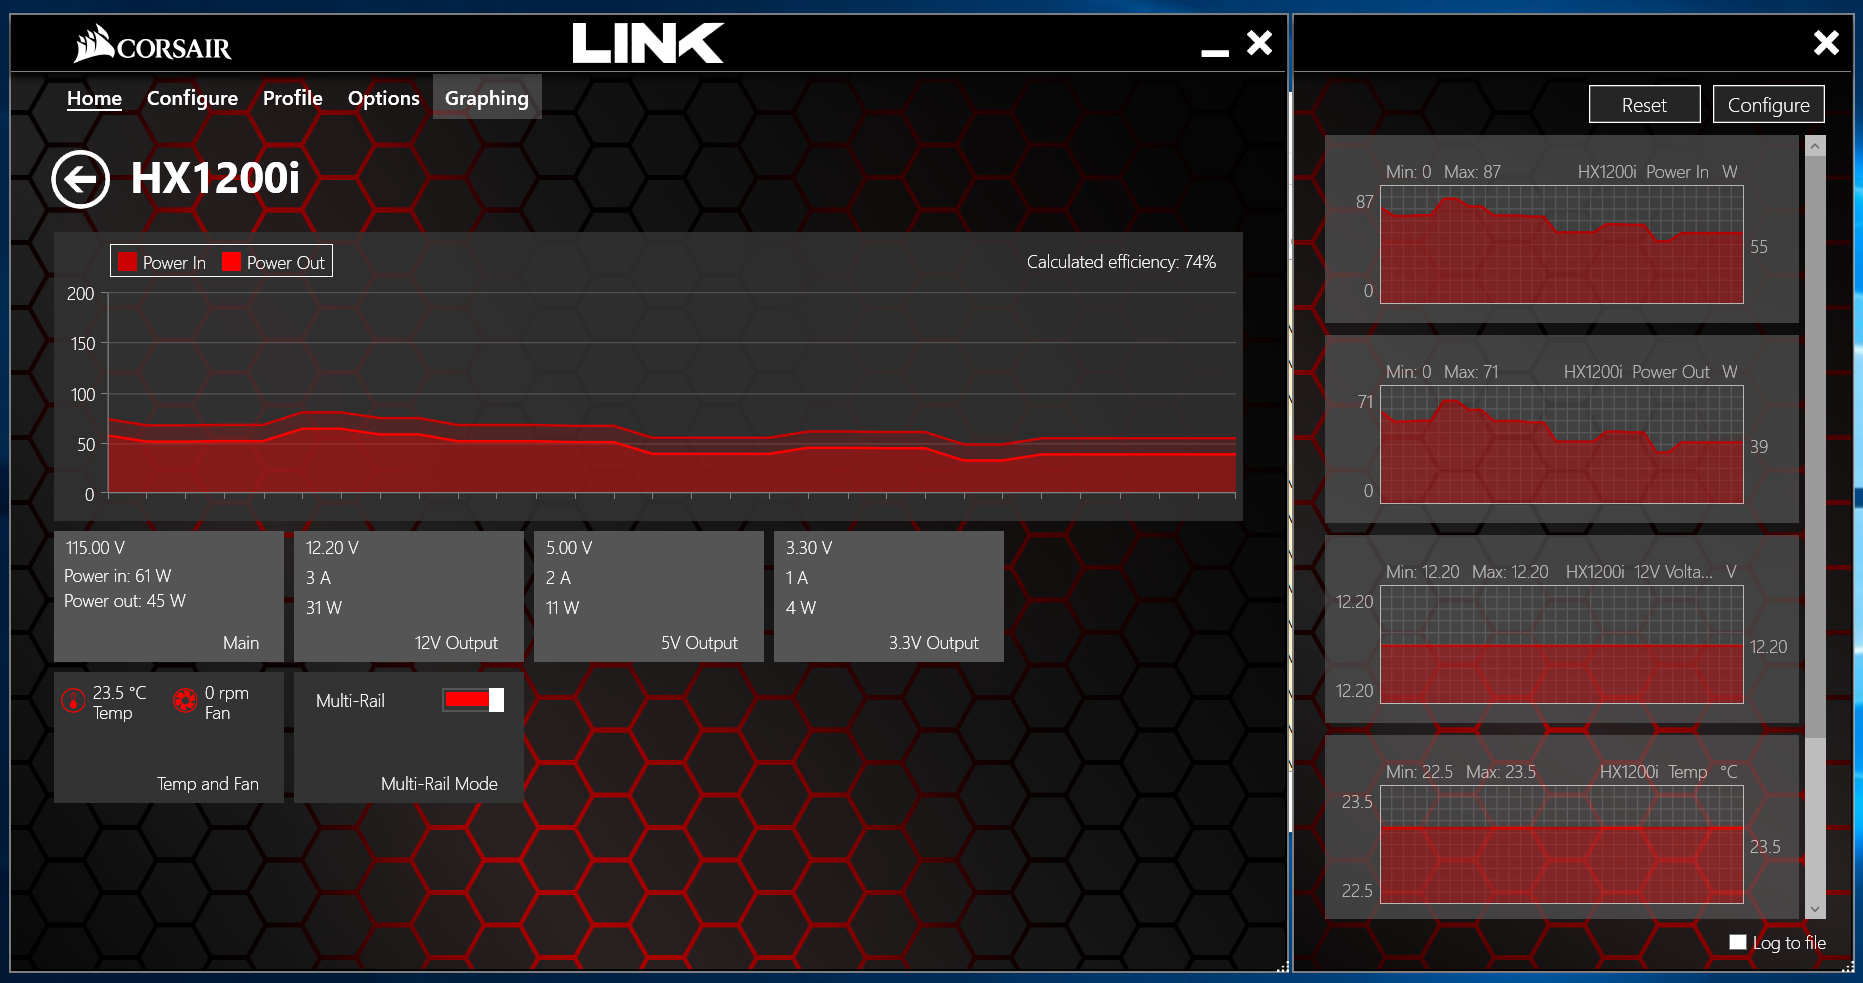Click the 4 W reading

801,608
